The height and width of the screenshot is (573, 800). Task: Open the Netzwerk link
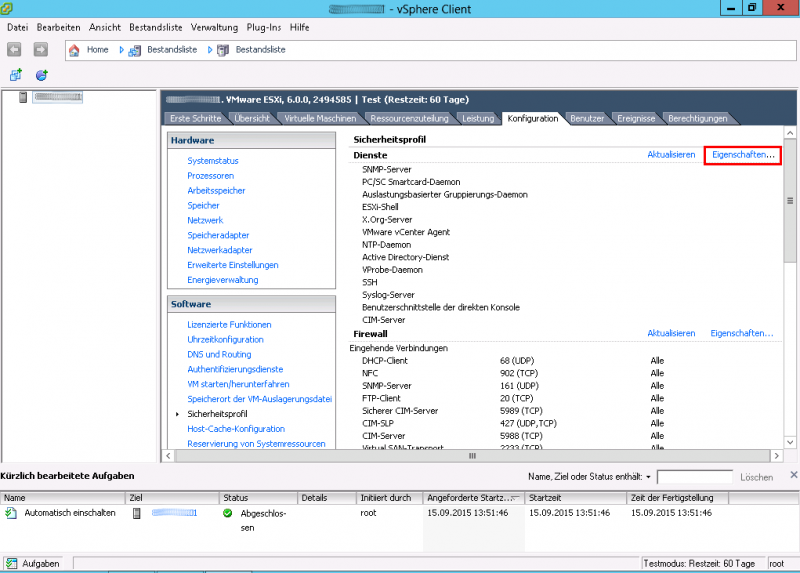click(205, 220)
